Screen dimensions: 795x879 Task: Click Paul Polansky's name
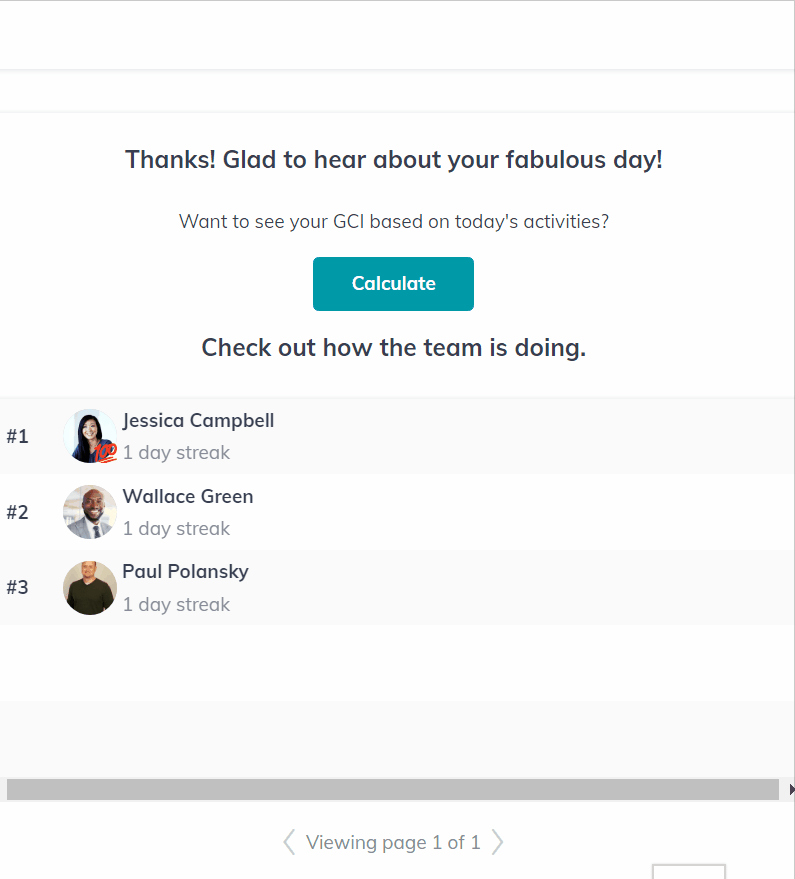[185, 571]
